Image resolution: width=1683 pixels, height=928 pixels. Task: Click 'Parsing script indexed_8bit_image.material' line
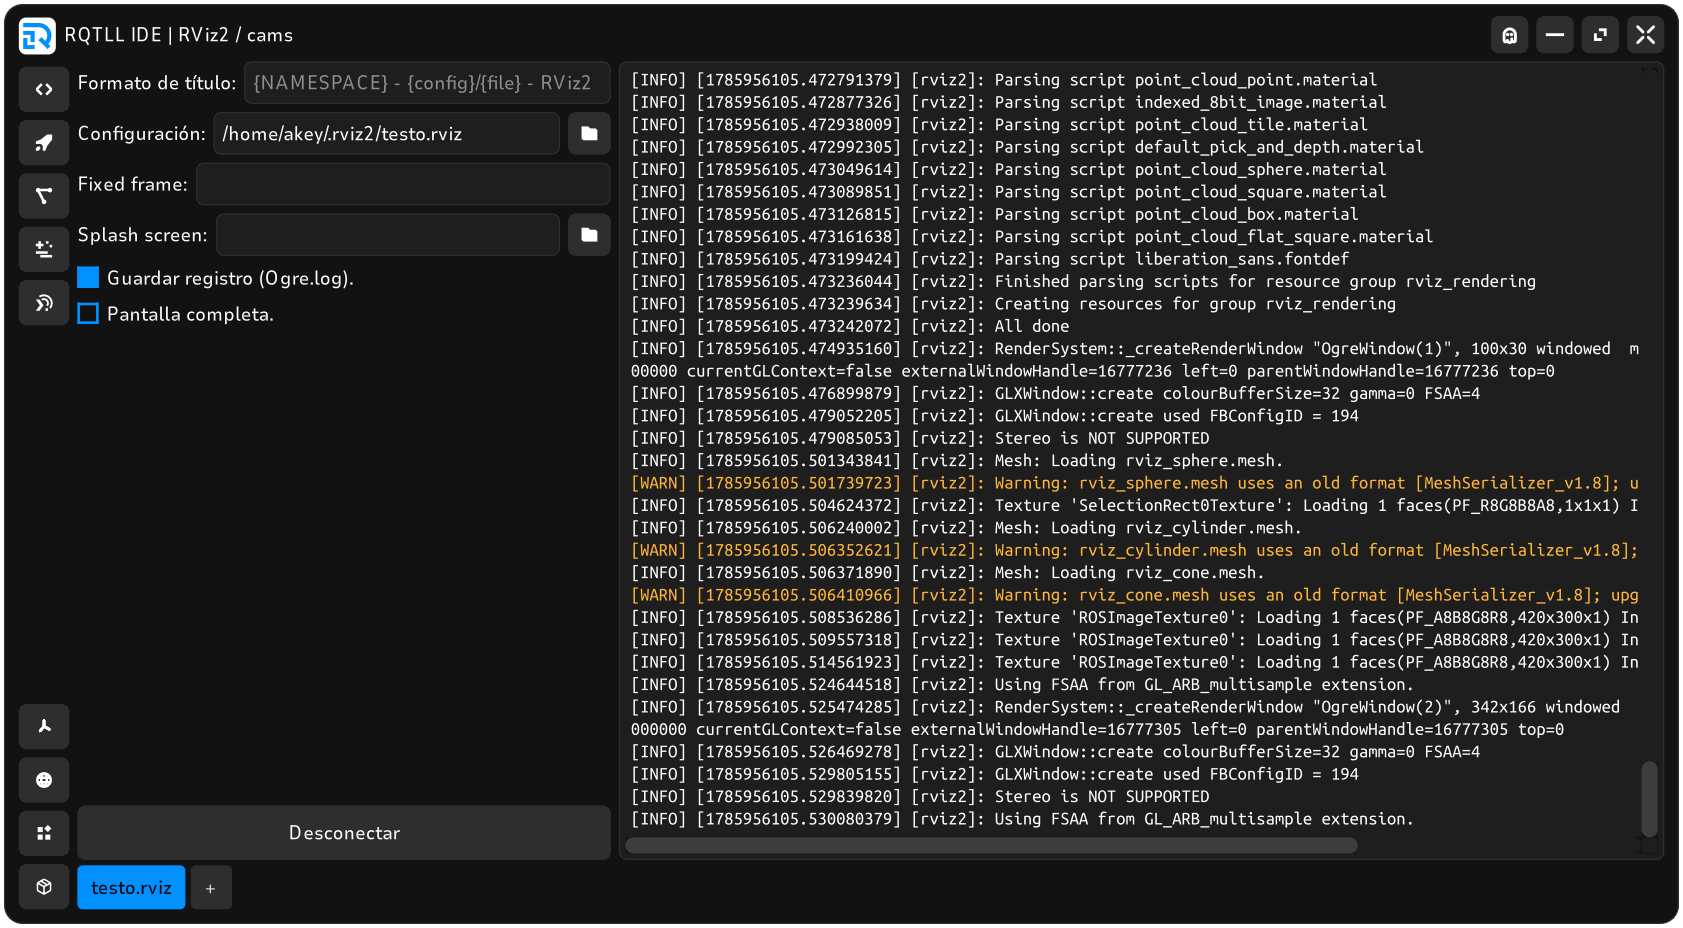point(1008,102)
